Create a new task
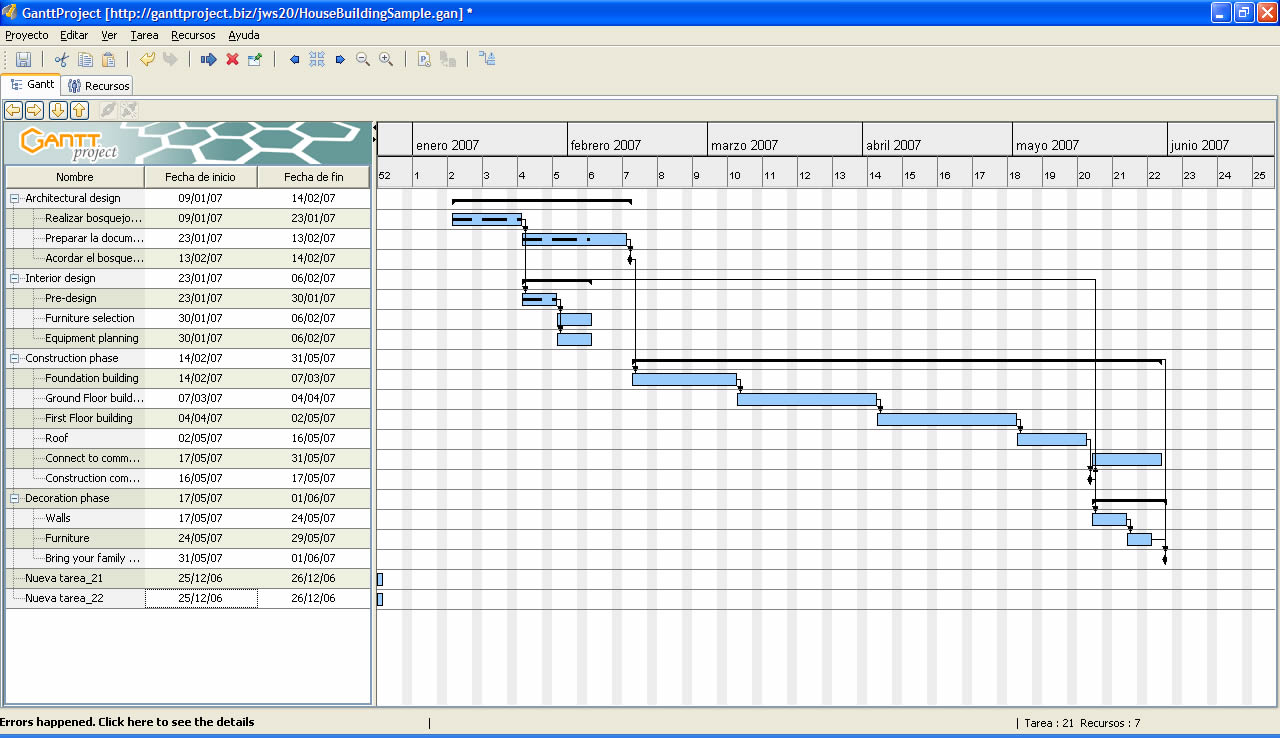Viewport: 1280px width, 738px height. tap(210, 59)
